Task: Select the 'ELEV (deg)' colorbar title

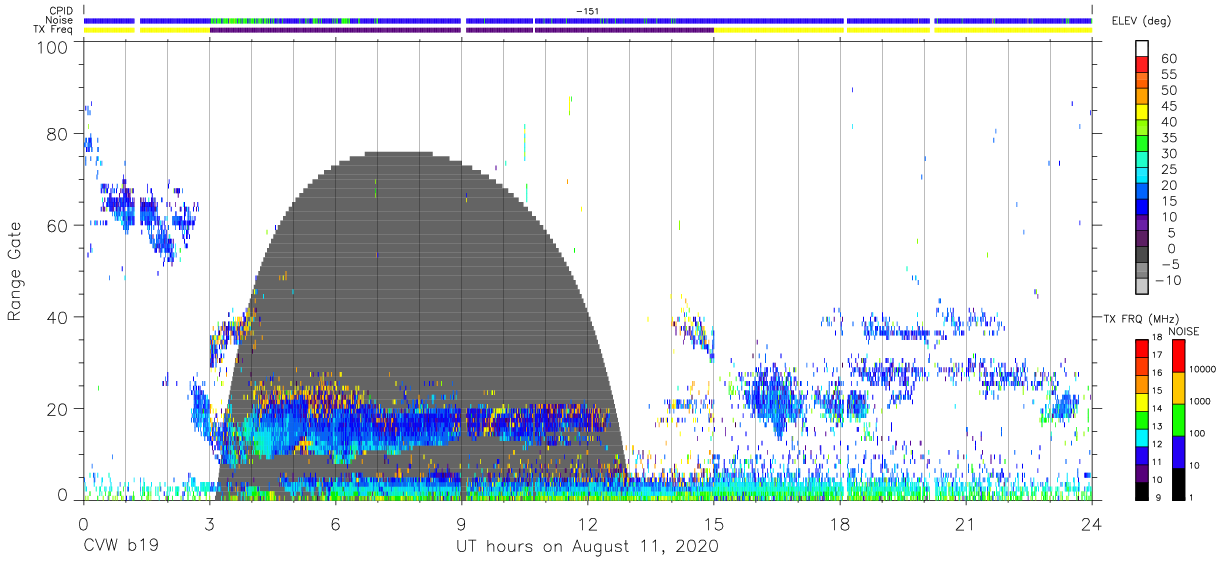Action: coord(1143,21)
